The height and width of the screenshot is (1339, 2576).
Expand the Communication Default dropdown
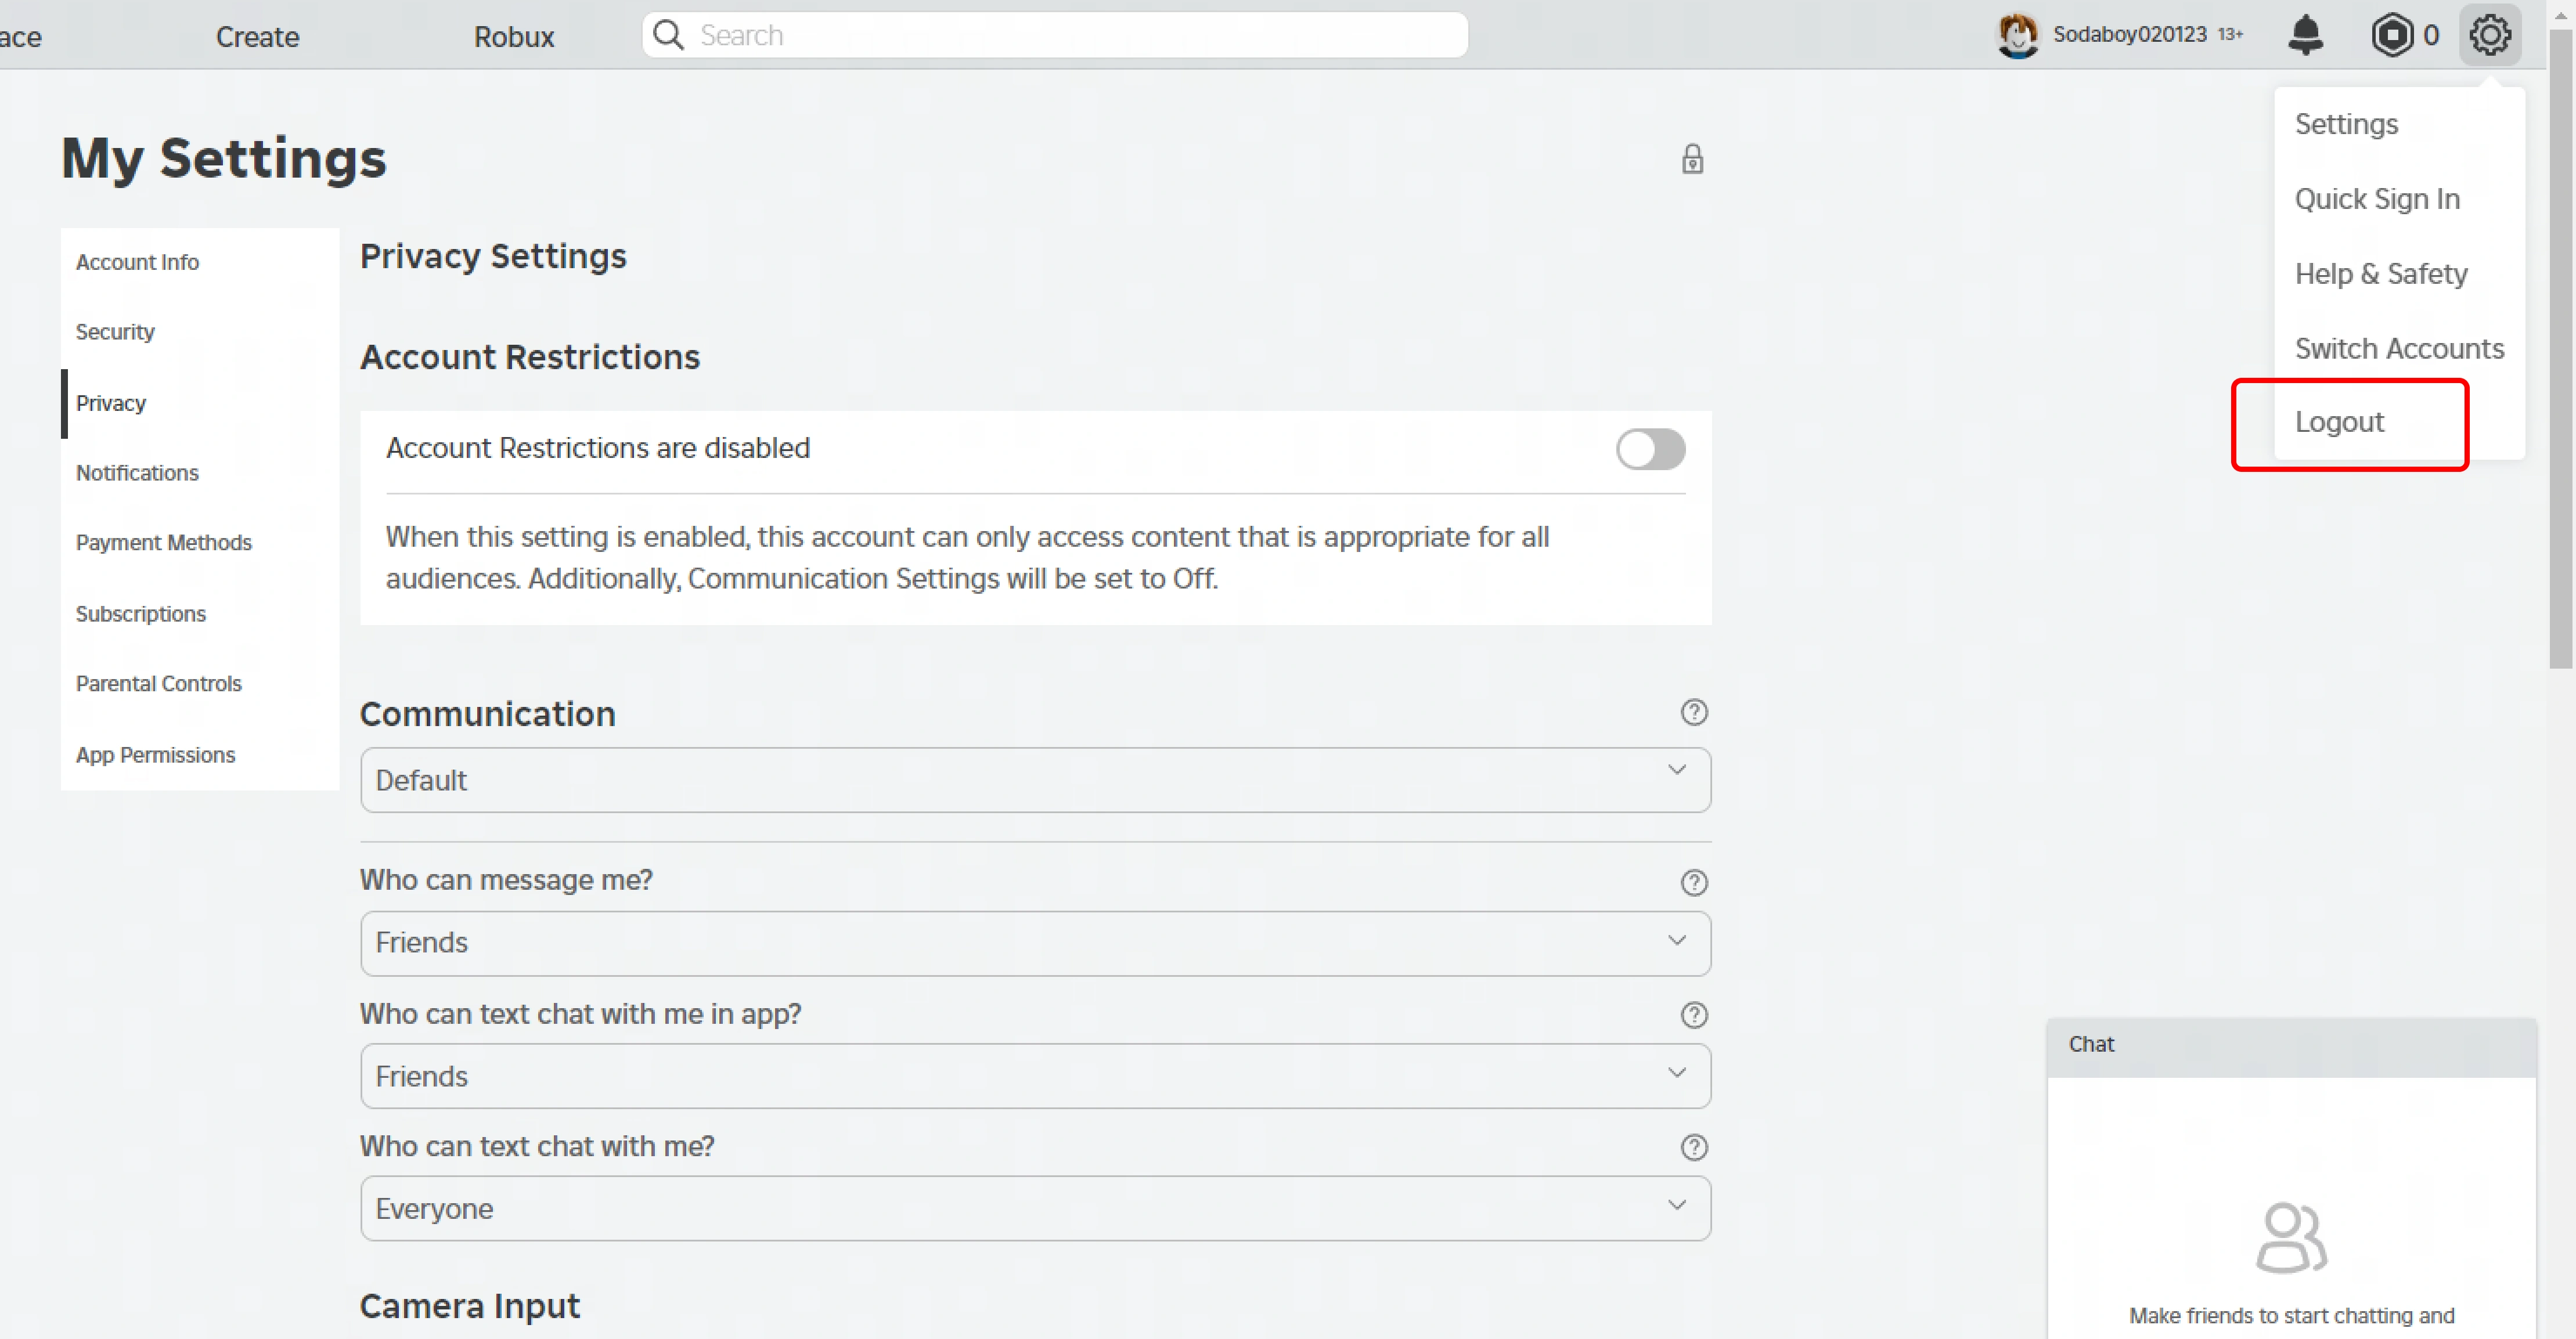[1035, 780]
